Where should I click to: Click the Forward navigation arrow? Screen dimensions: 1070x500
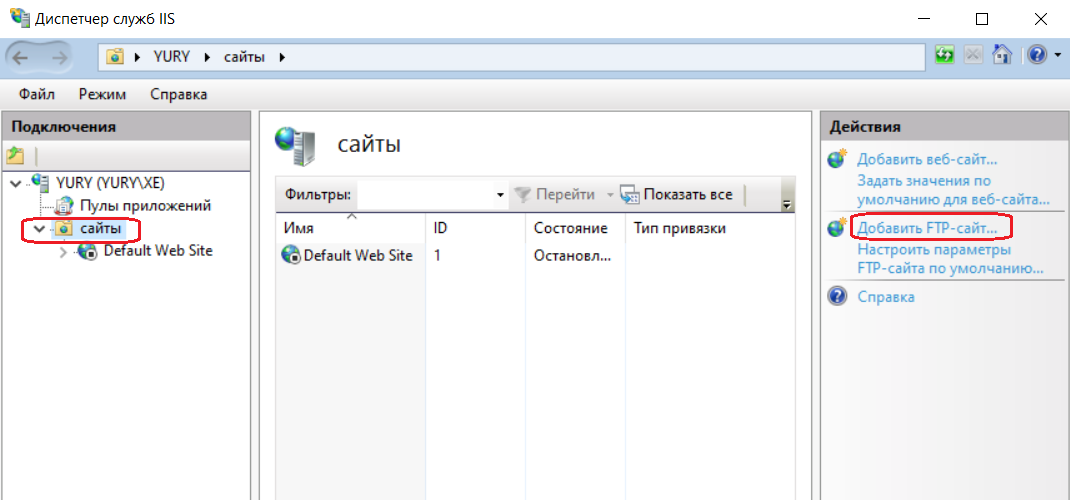click(x=59, y=57)
